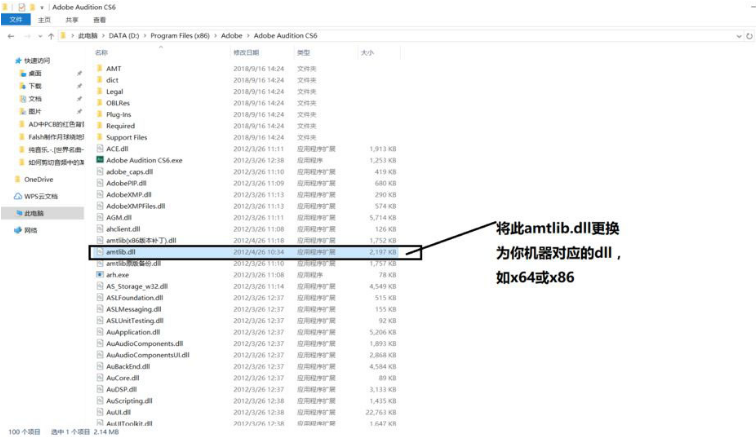This screenshot has width=756, height=437.
Task: Select the arh.exe application icon
Action: (x=100, y=275)
